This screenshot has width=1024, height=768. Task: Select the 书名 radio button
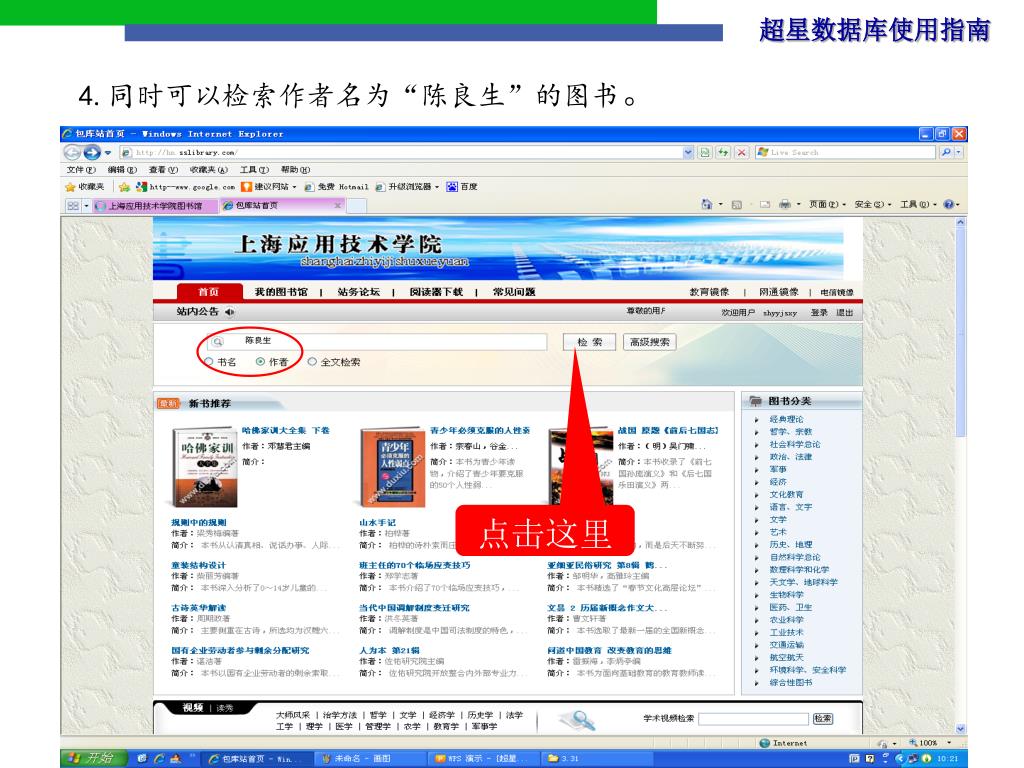(208, 362)
